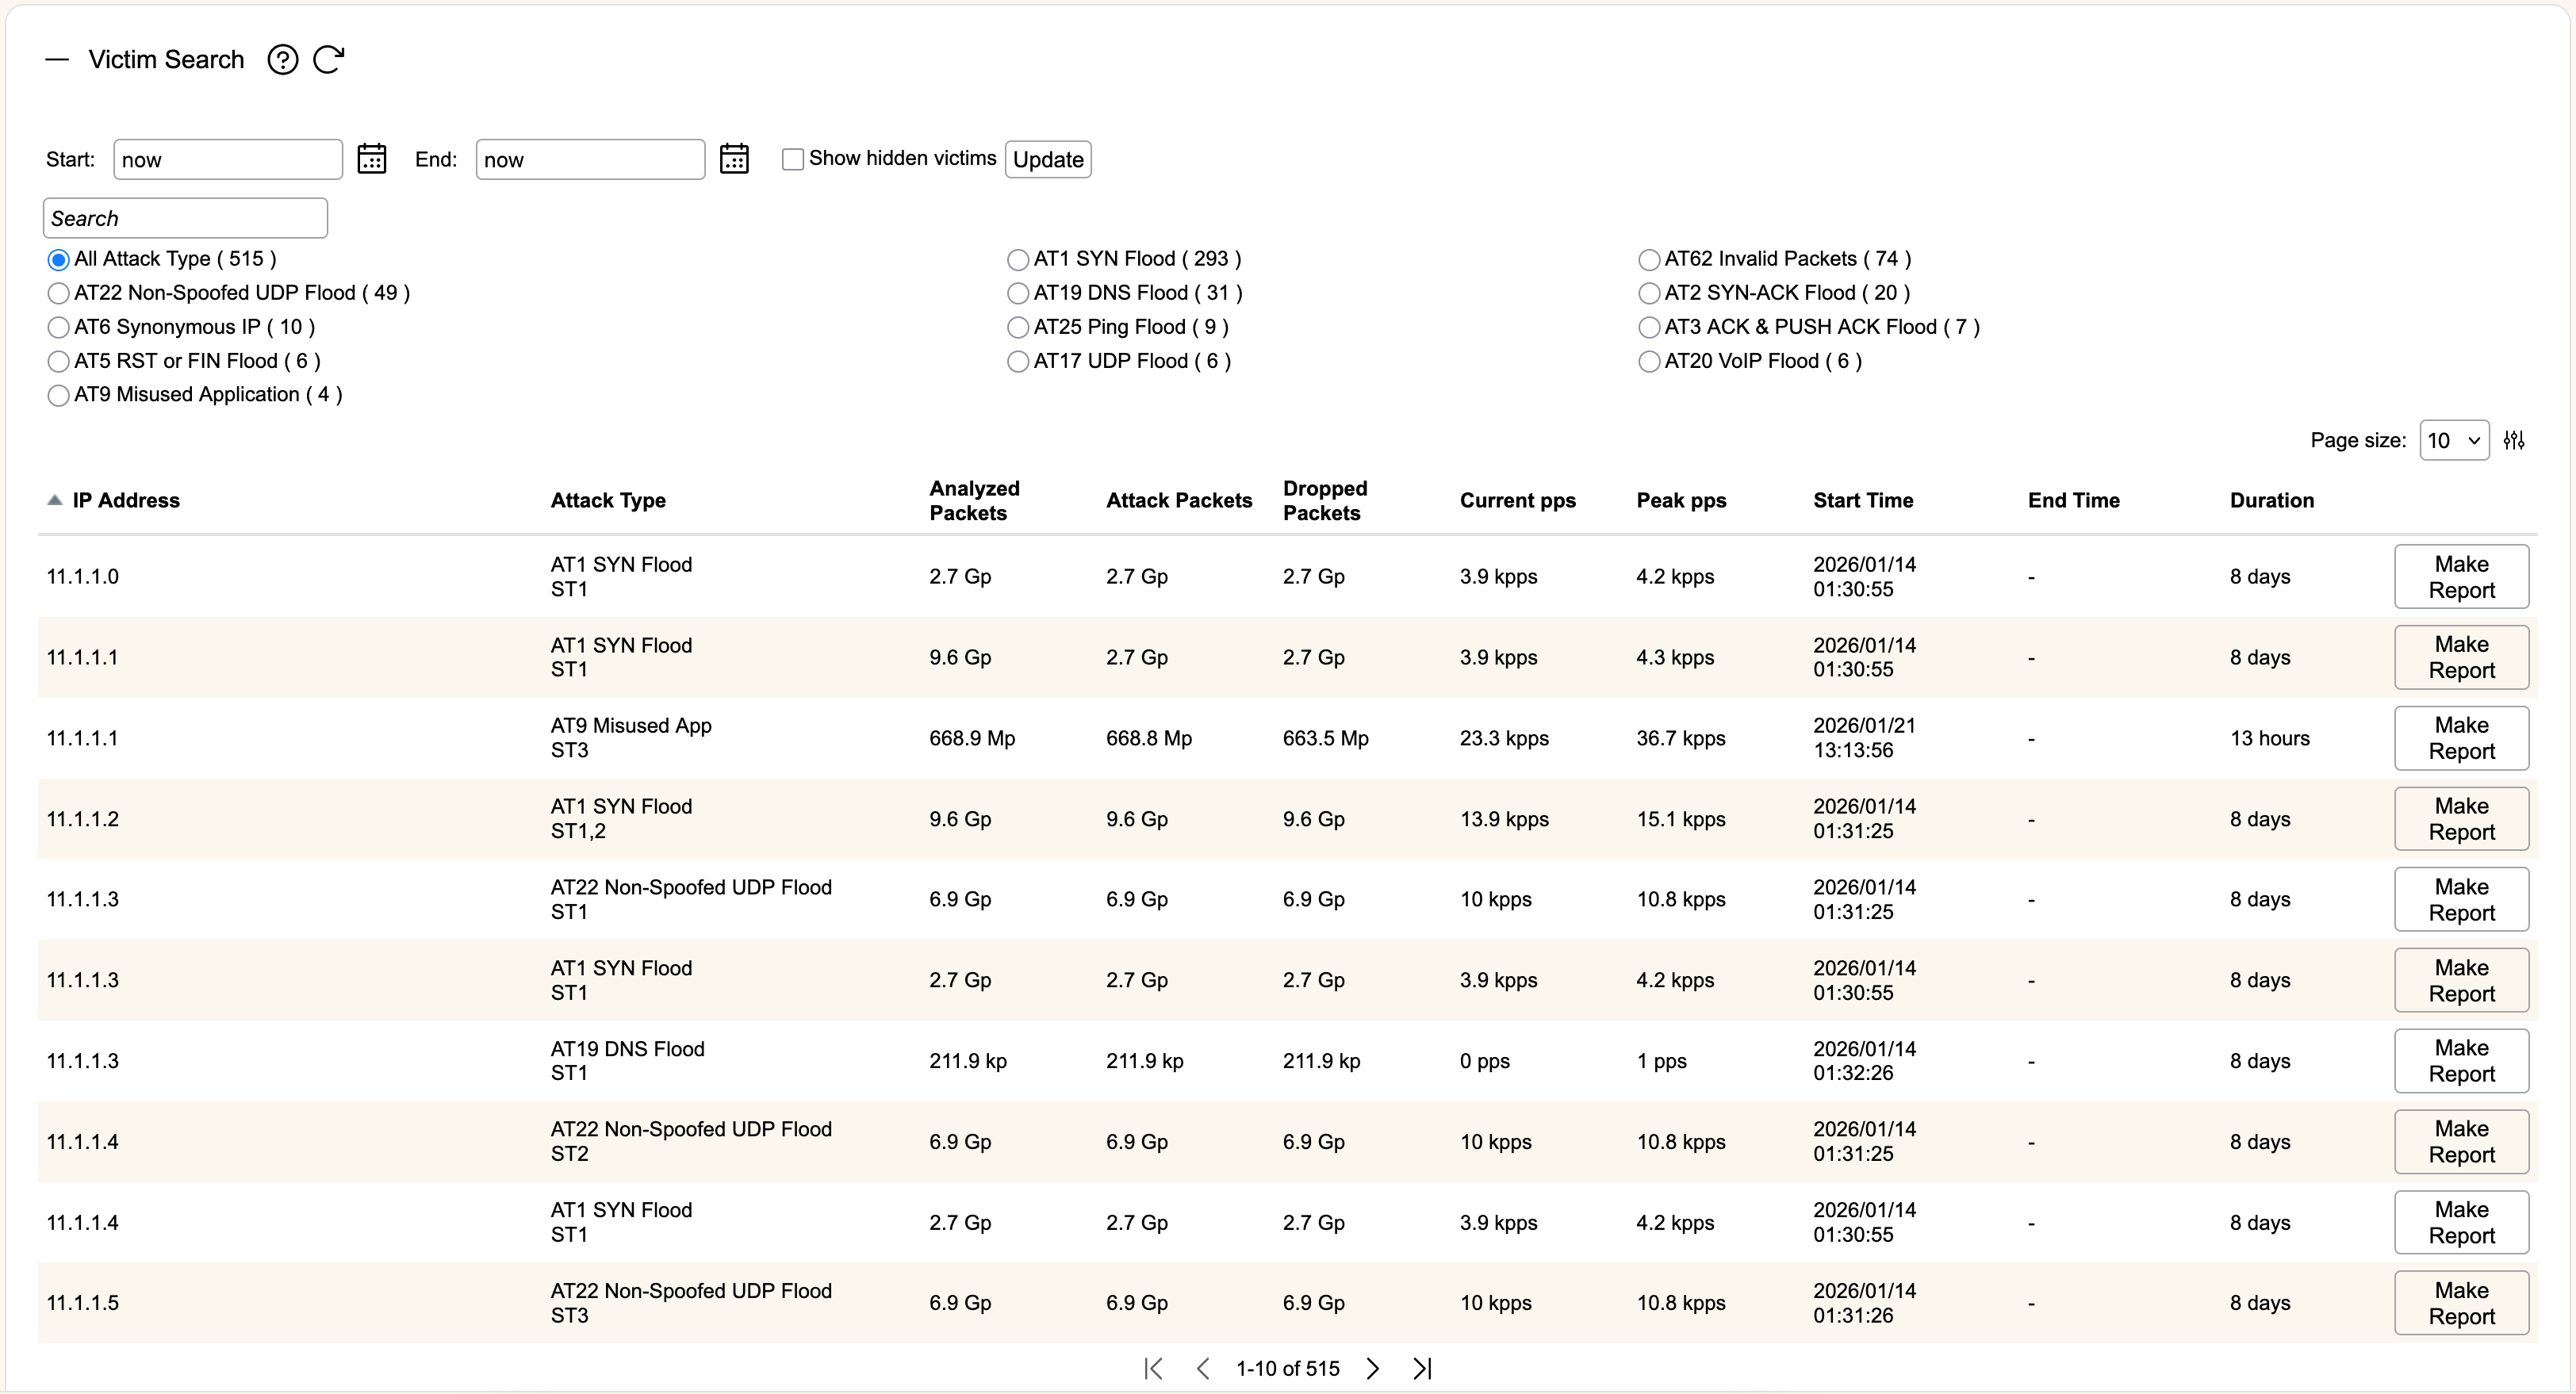The width and height of the screenshot is (2576, 1394).
Task: Filter by AT25 Ping Flood
Action: click(x=1018, y=328)
